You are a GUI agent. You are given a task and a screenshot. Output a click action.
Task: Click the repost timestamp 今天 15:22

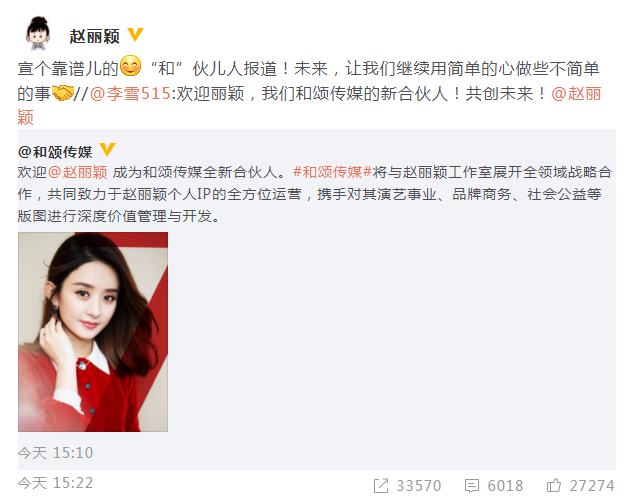(x=55, y=483)
